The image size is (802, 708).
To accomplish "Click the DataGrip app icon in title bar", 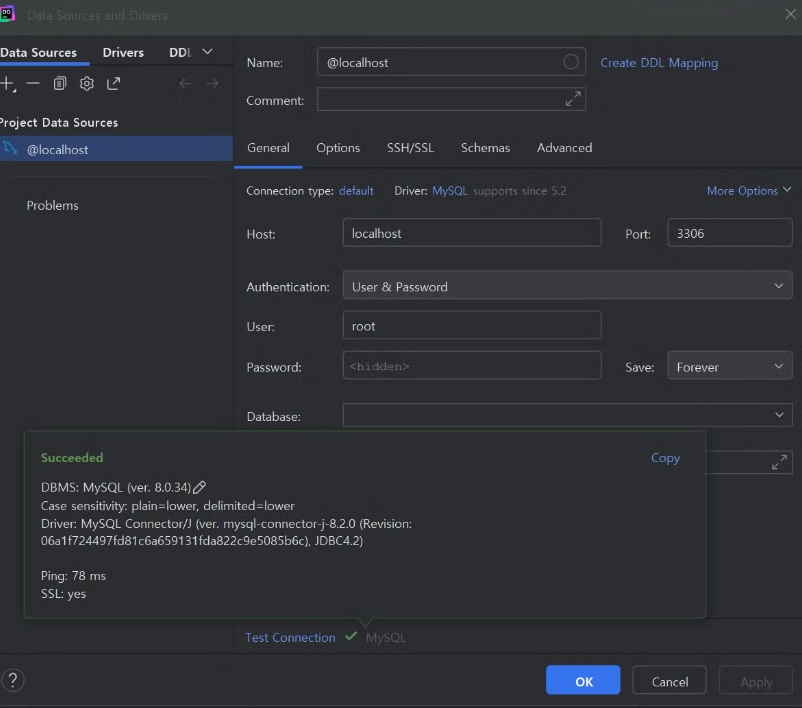I will [x=7, y=14].
